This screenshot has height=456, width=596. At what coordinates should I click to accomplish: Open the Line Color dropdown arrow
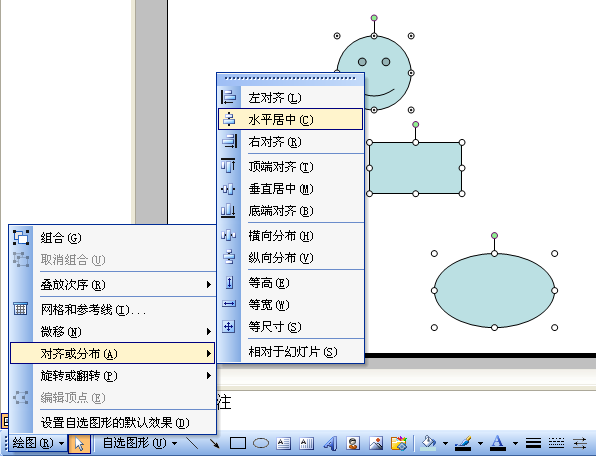click(x=480, y=443)
